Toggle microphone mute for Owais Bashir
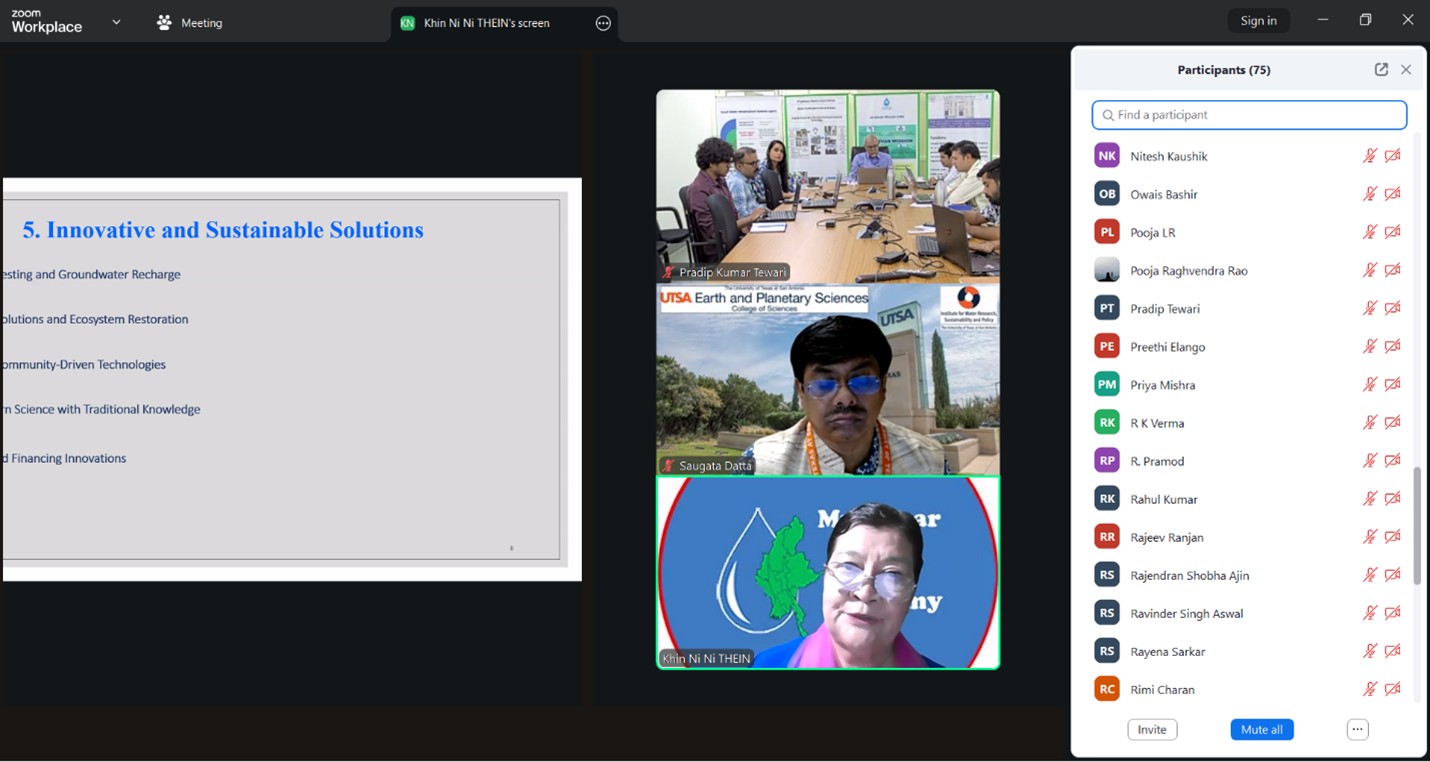Screen dimensions: 1430x762 1370,194
